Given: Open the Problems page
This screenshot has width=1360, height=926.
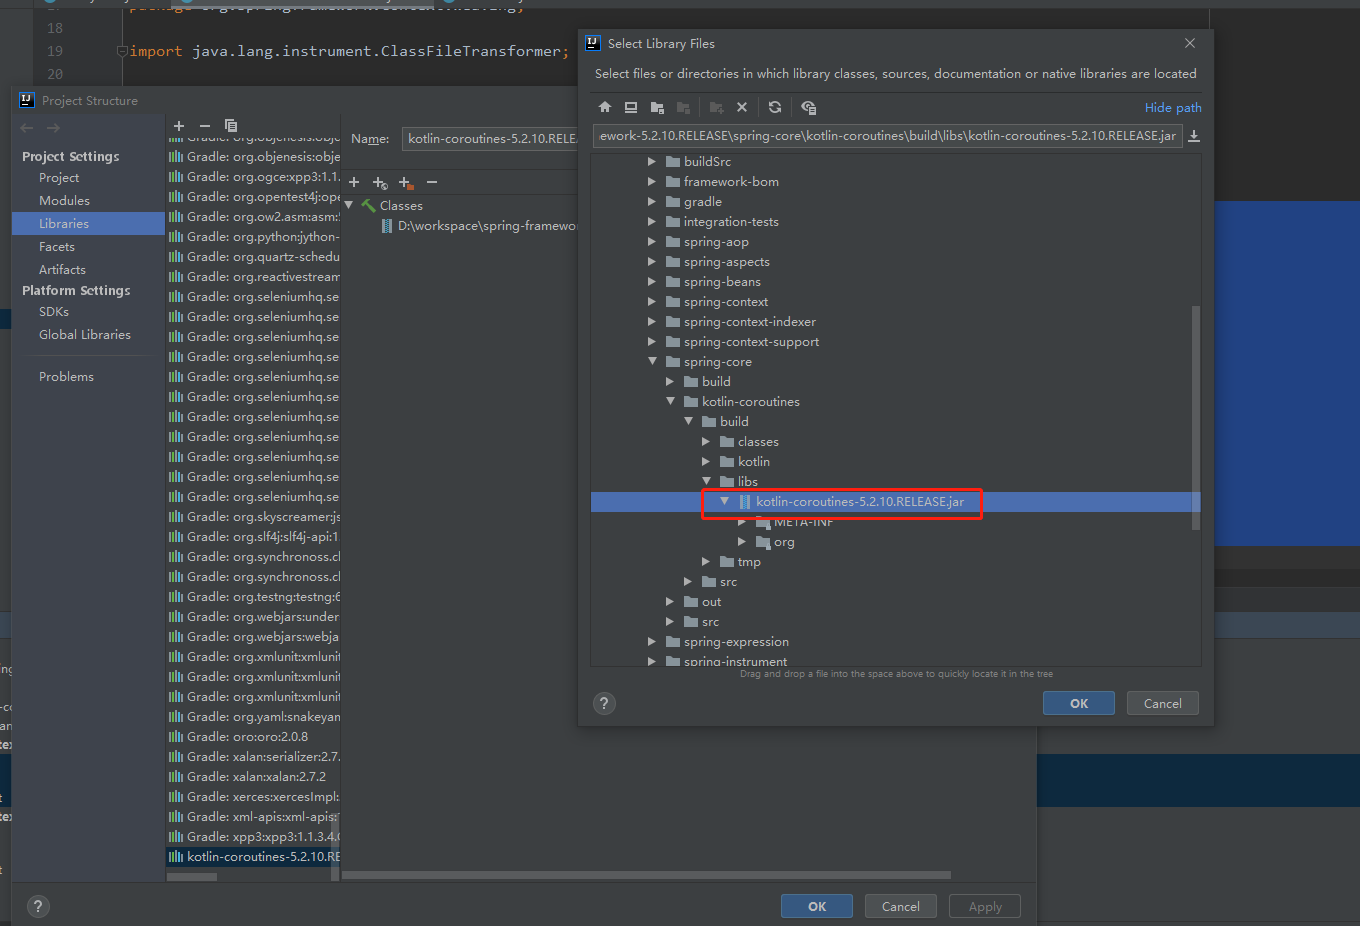Looking at the screenshot, I should click(66, 377).
